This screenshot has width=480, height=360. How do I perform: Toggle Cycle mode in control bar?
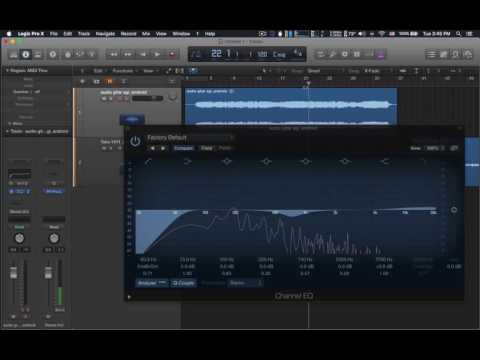pos(320,54)
